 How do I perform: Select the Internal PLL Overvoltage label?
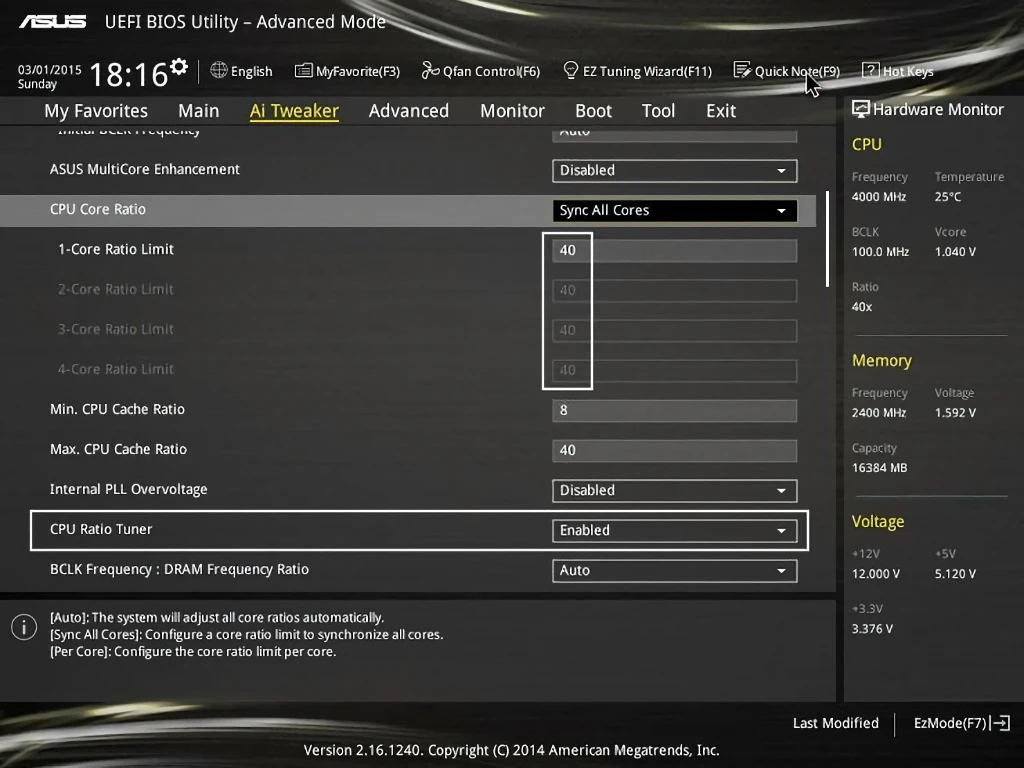129,489
